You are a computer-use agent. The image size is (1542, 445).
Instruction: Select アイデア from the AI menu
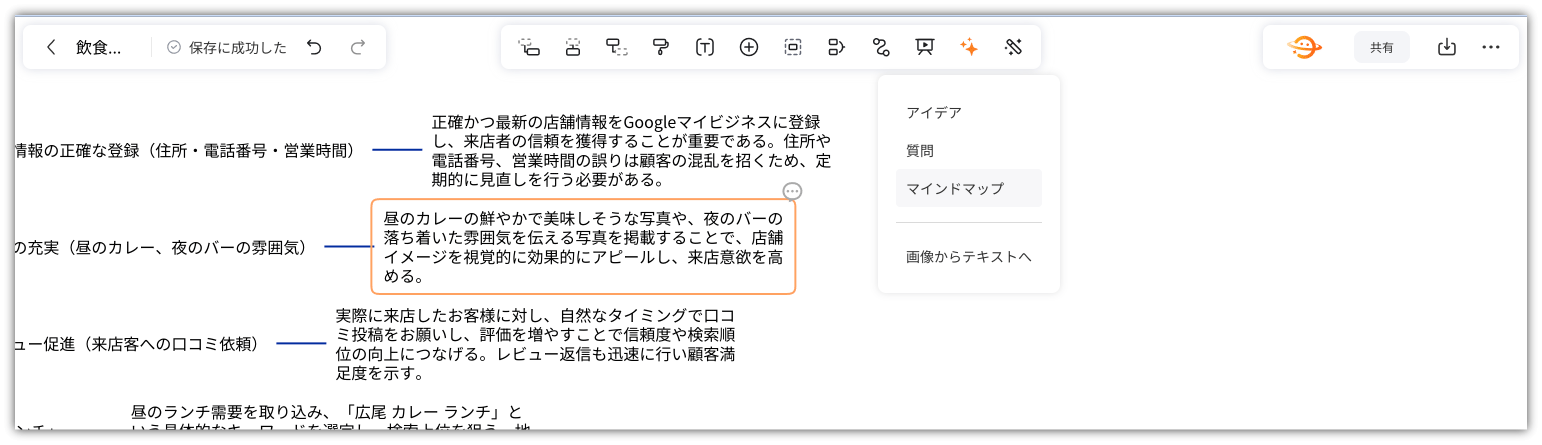point(934,113)
